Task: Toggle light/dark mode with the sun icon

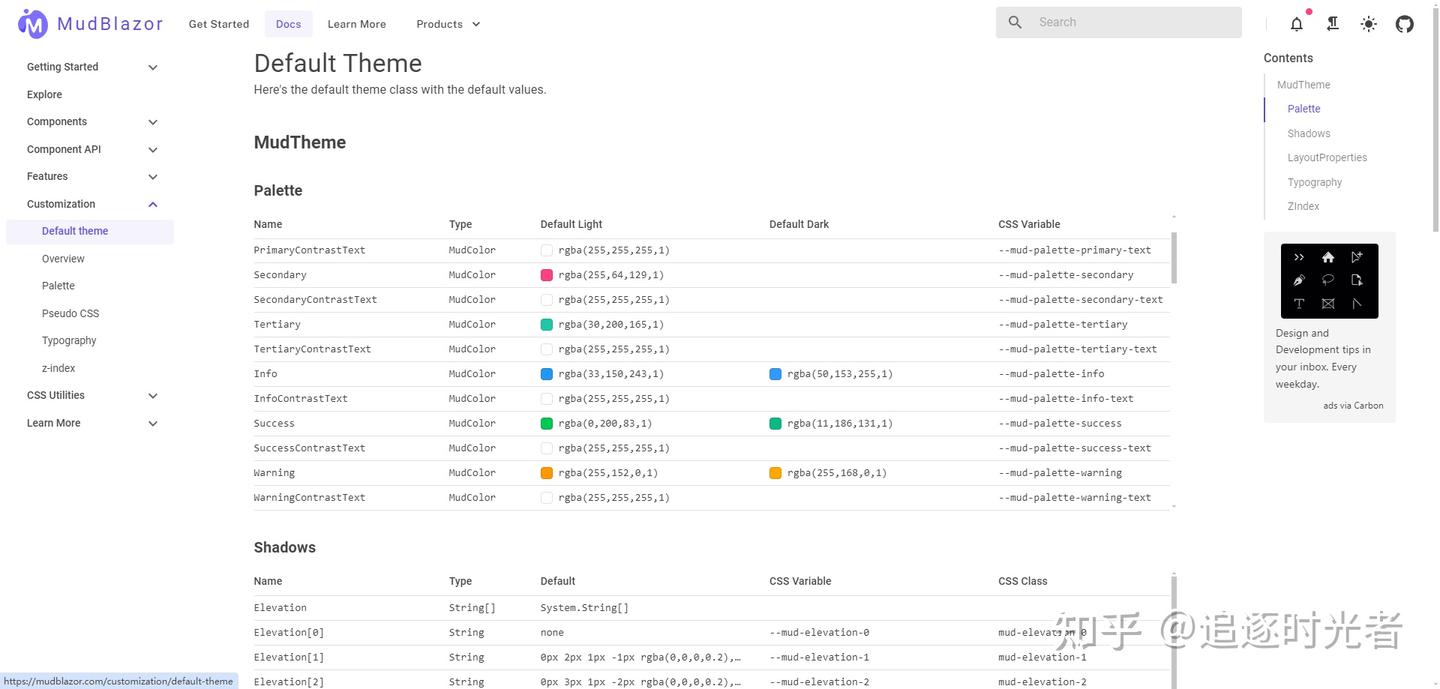Action: click(1368, 24)
